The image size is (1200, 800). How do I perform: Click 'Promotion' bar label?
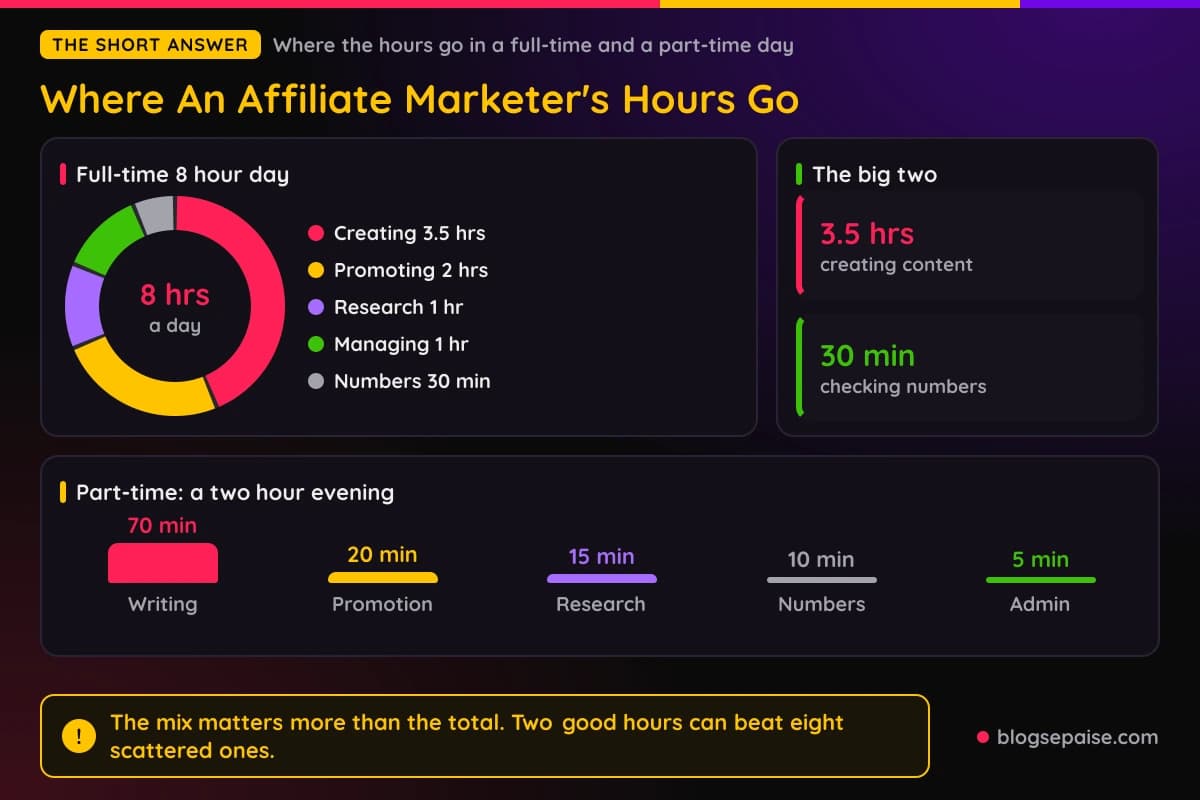click(382, 604)
